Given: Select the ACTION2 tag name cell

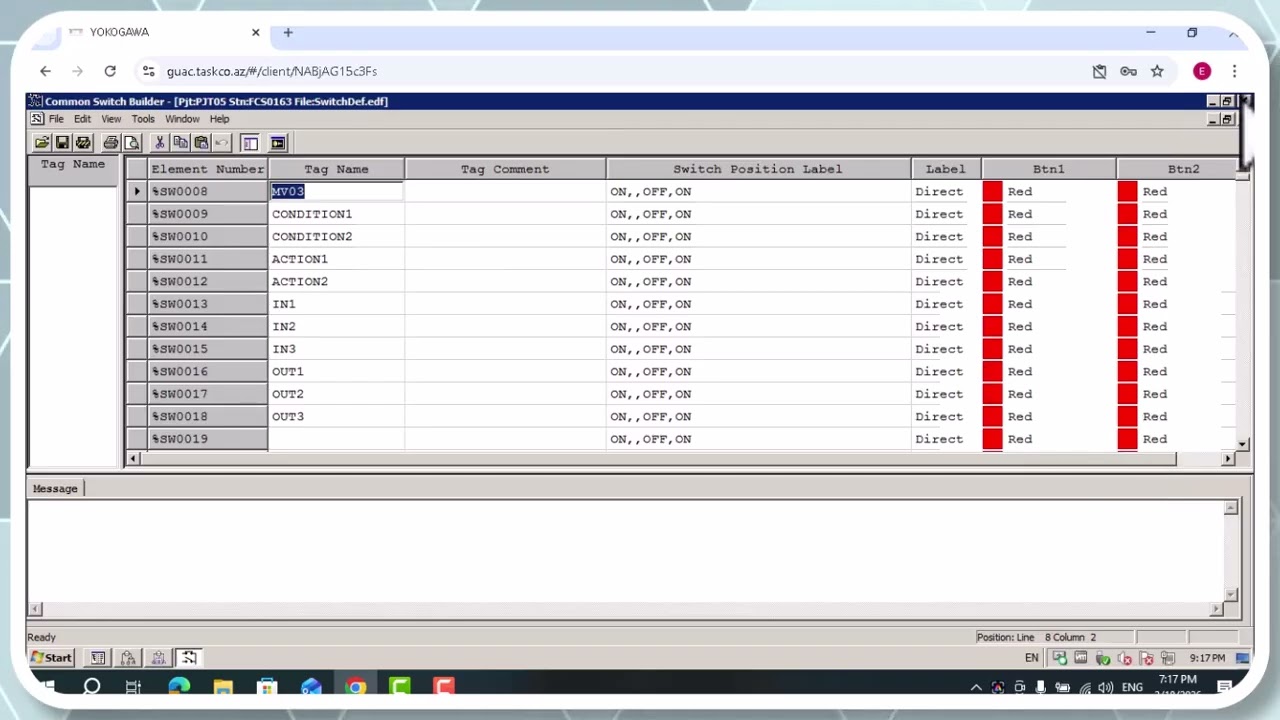Looking at the screenshot, I should (x=336, y=282).
